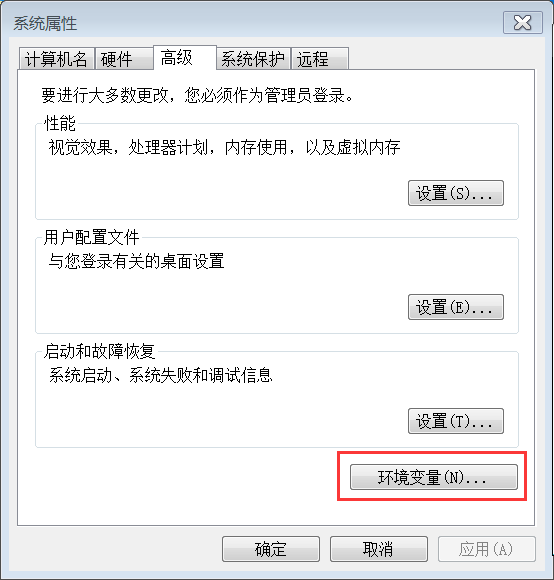
Task: Click the 启动和故障恢复 group label
Action: (x=99, y=351)
